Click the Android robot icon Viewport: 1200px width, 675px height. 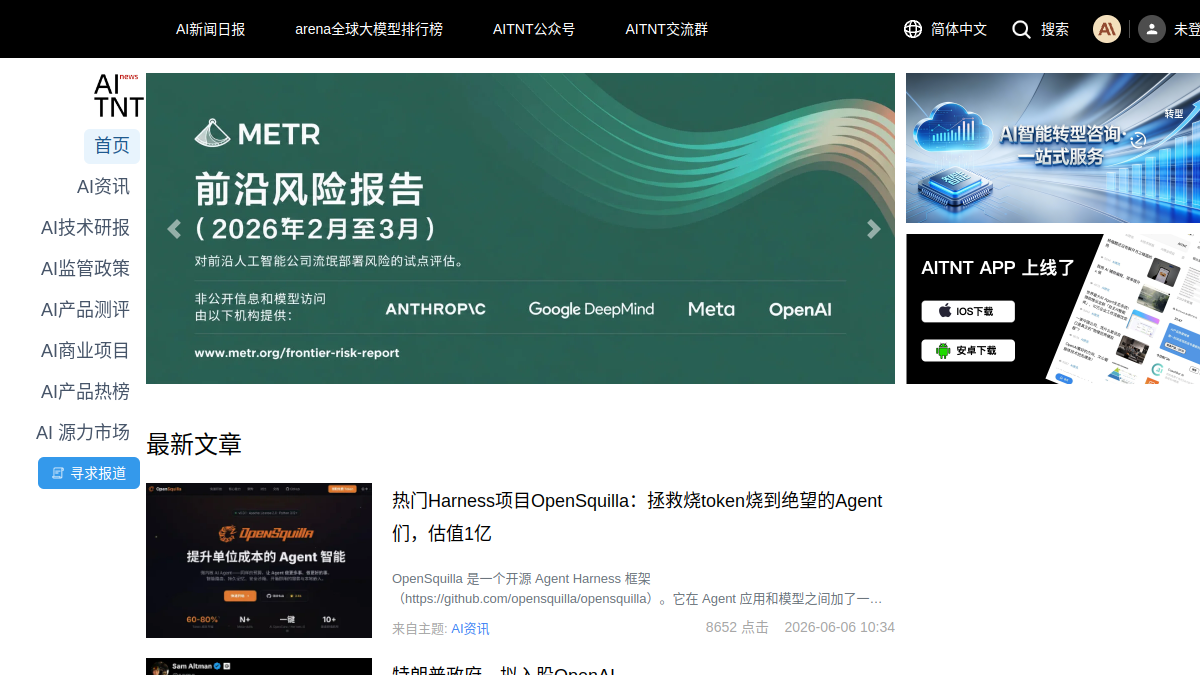click(x=943, y=350)
